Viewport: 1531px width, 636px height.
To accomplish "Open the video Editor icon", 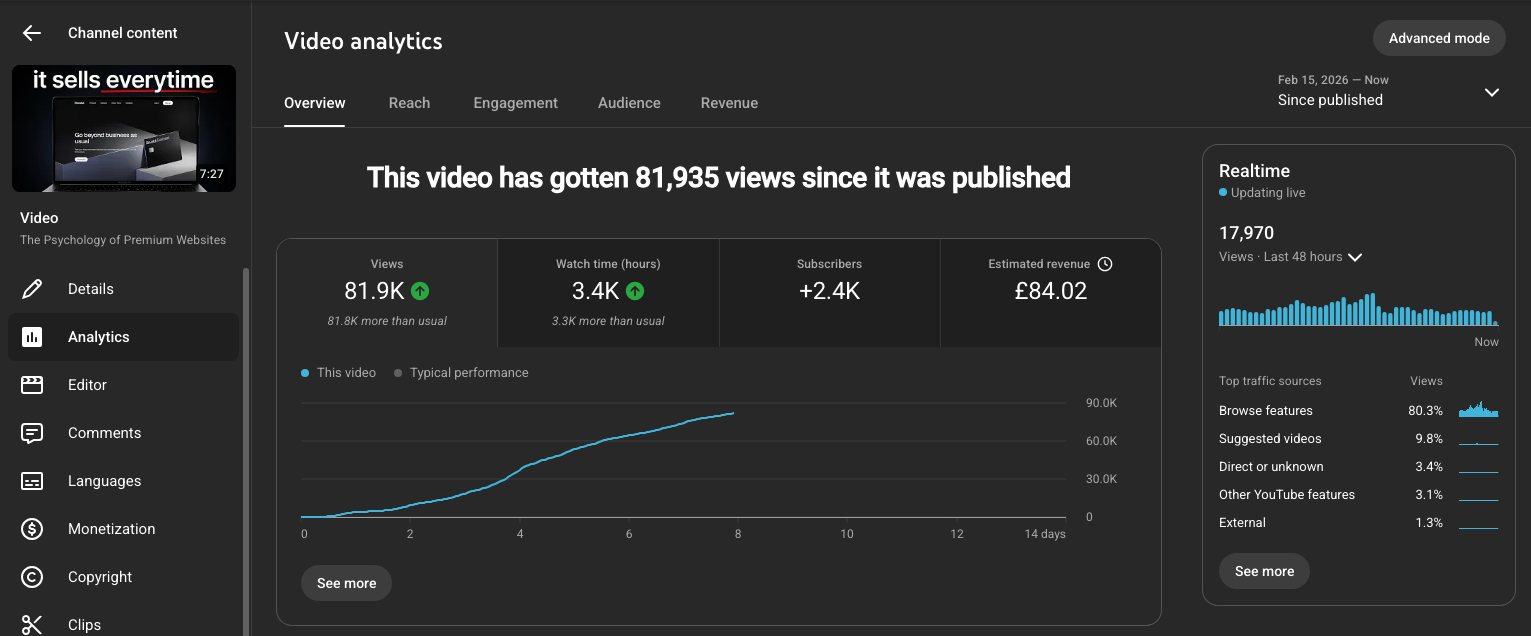I will (x=31, y=384).
